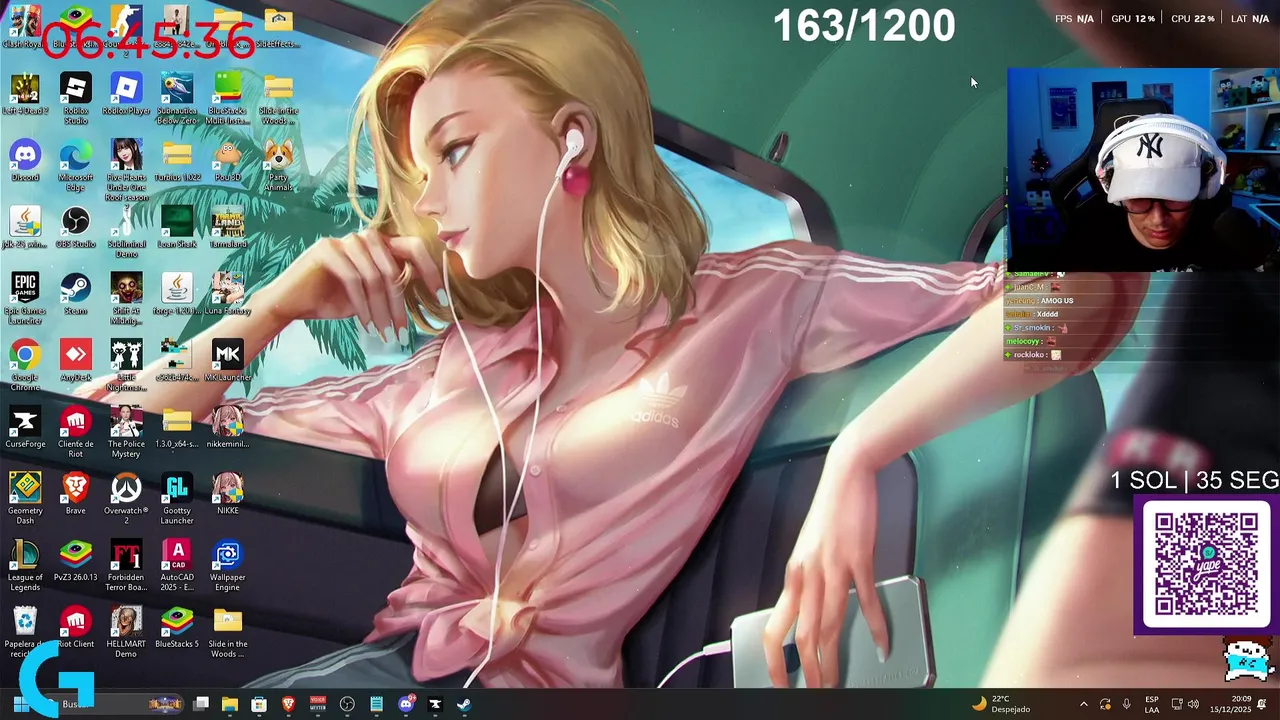
Task: Select the Overwatch 2 desktop shortcut
Action: [x=126, y=498]
